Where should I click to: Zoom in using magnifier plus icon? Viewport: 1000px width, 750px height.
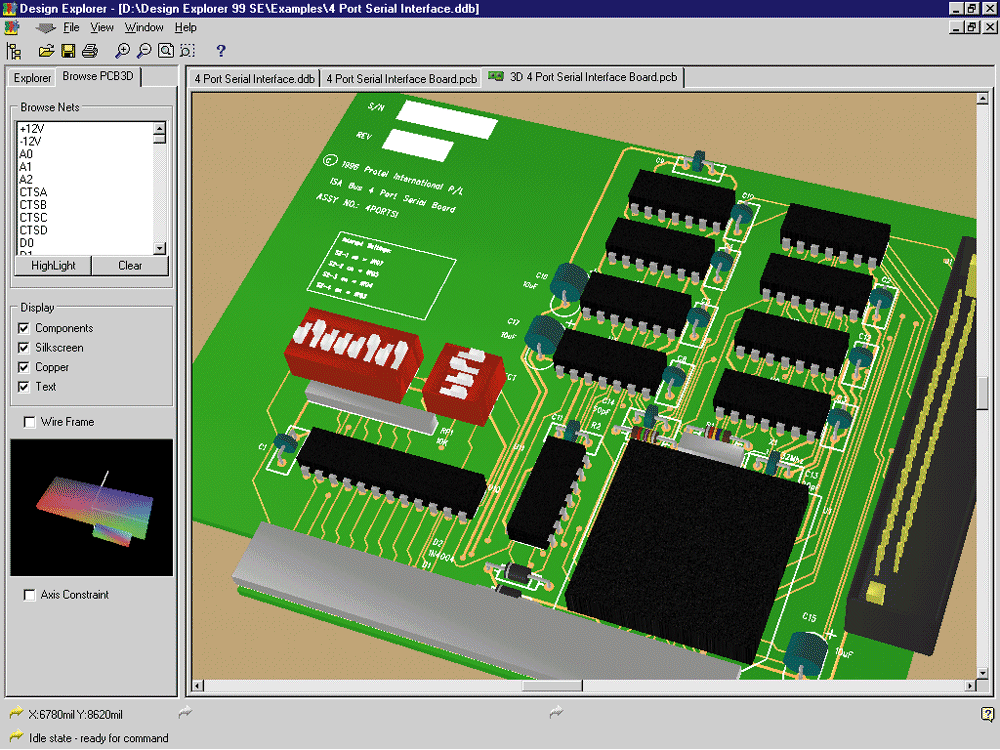point(122,51)
